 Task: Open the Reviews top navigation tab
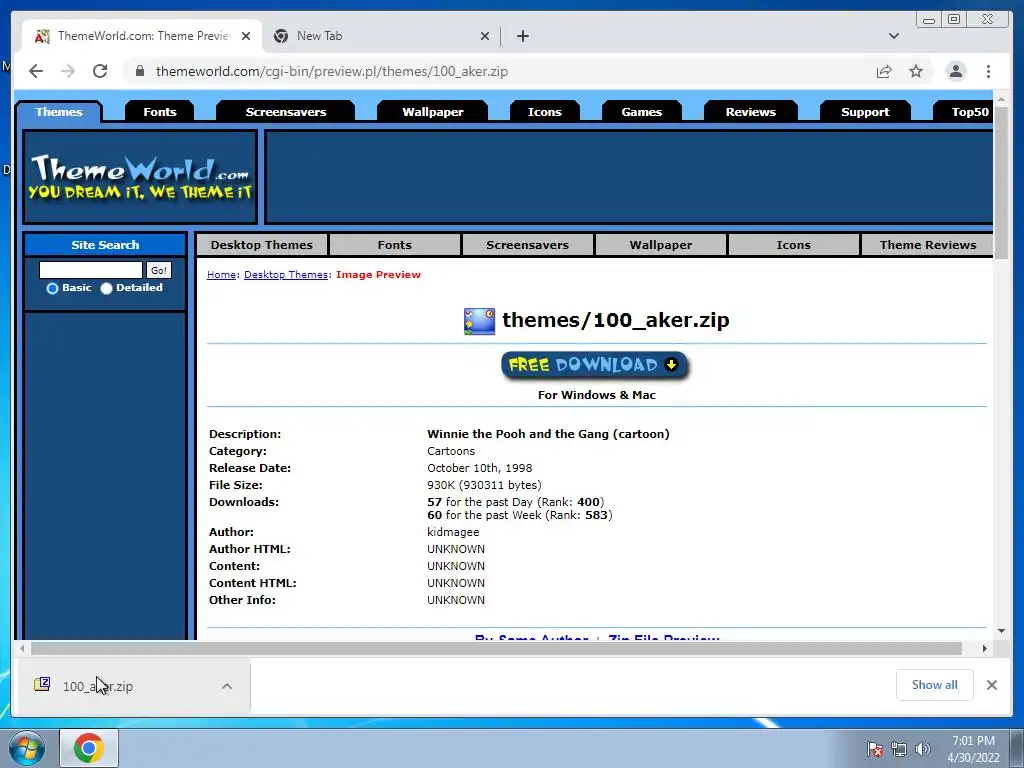coord(750,112)
